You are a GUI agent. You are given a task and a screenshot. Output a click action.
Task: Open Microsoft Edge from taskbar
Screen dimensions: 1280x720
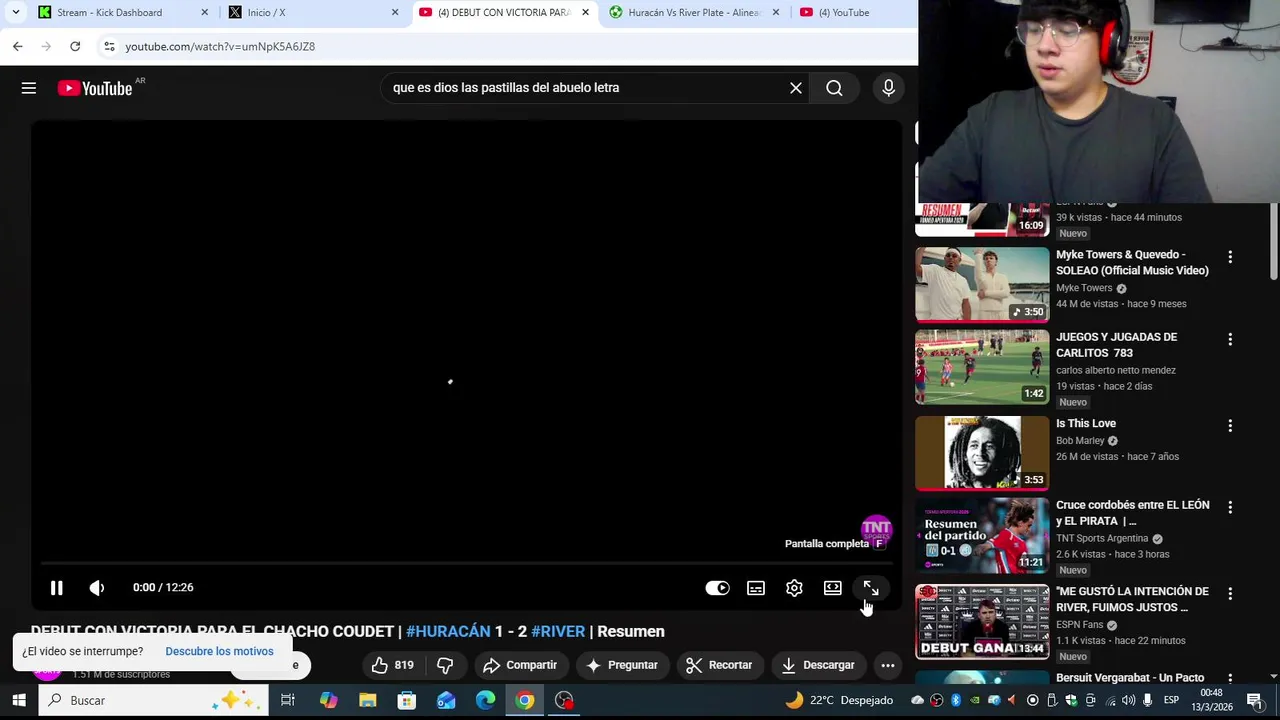[x=485, y=700]
